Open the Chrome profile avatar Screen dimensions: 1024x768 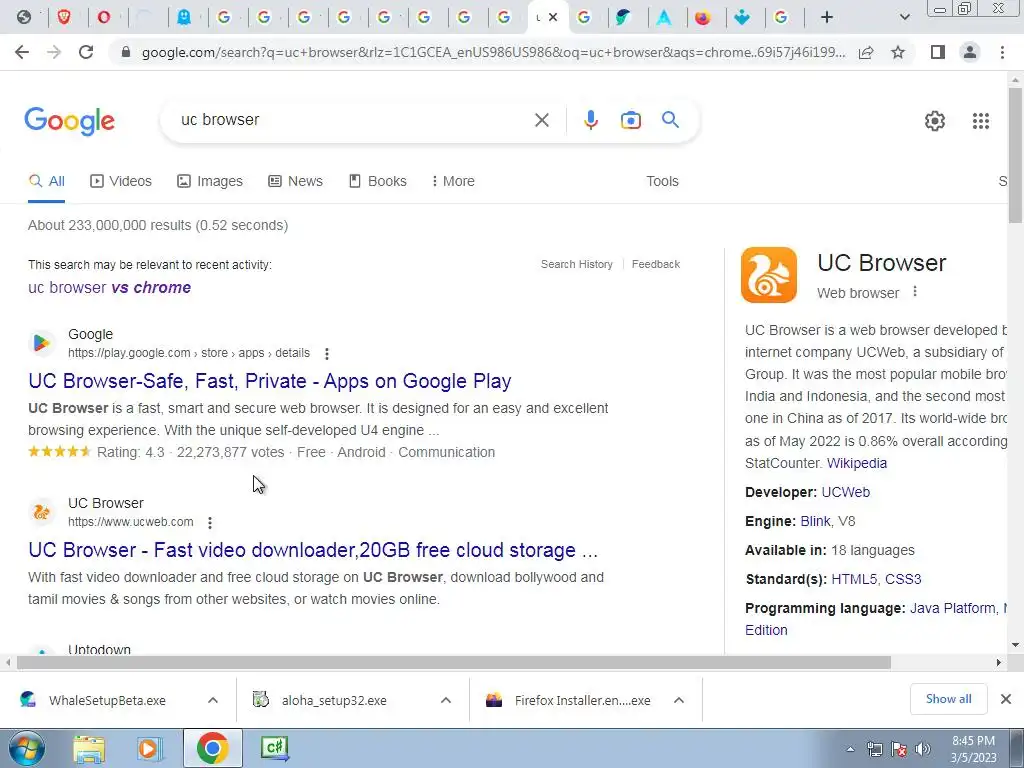[970, 52]
